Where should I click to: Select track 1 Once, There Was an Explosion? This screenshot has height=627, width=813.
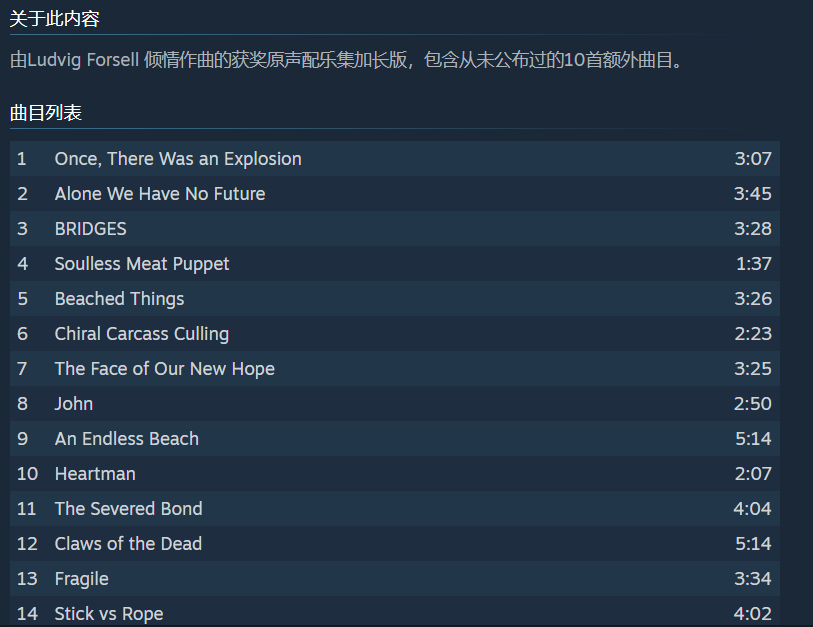click(x=395, y=159)
